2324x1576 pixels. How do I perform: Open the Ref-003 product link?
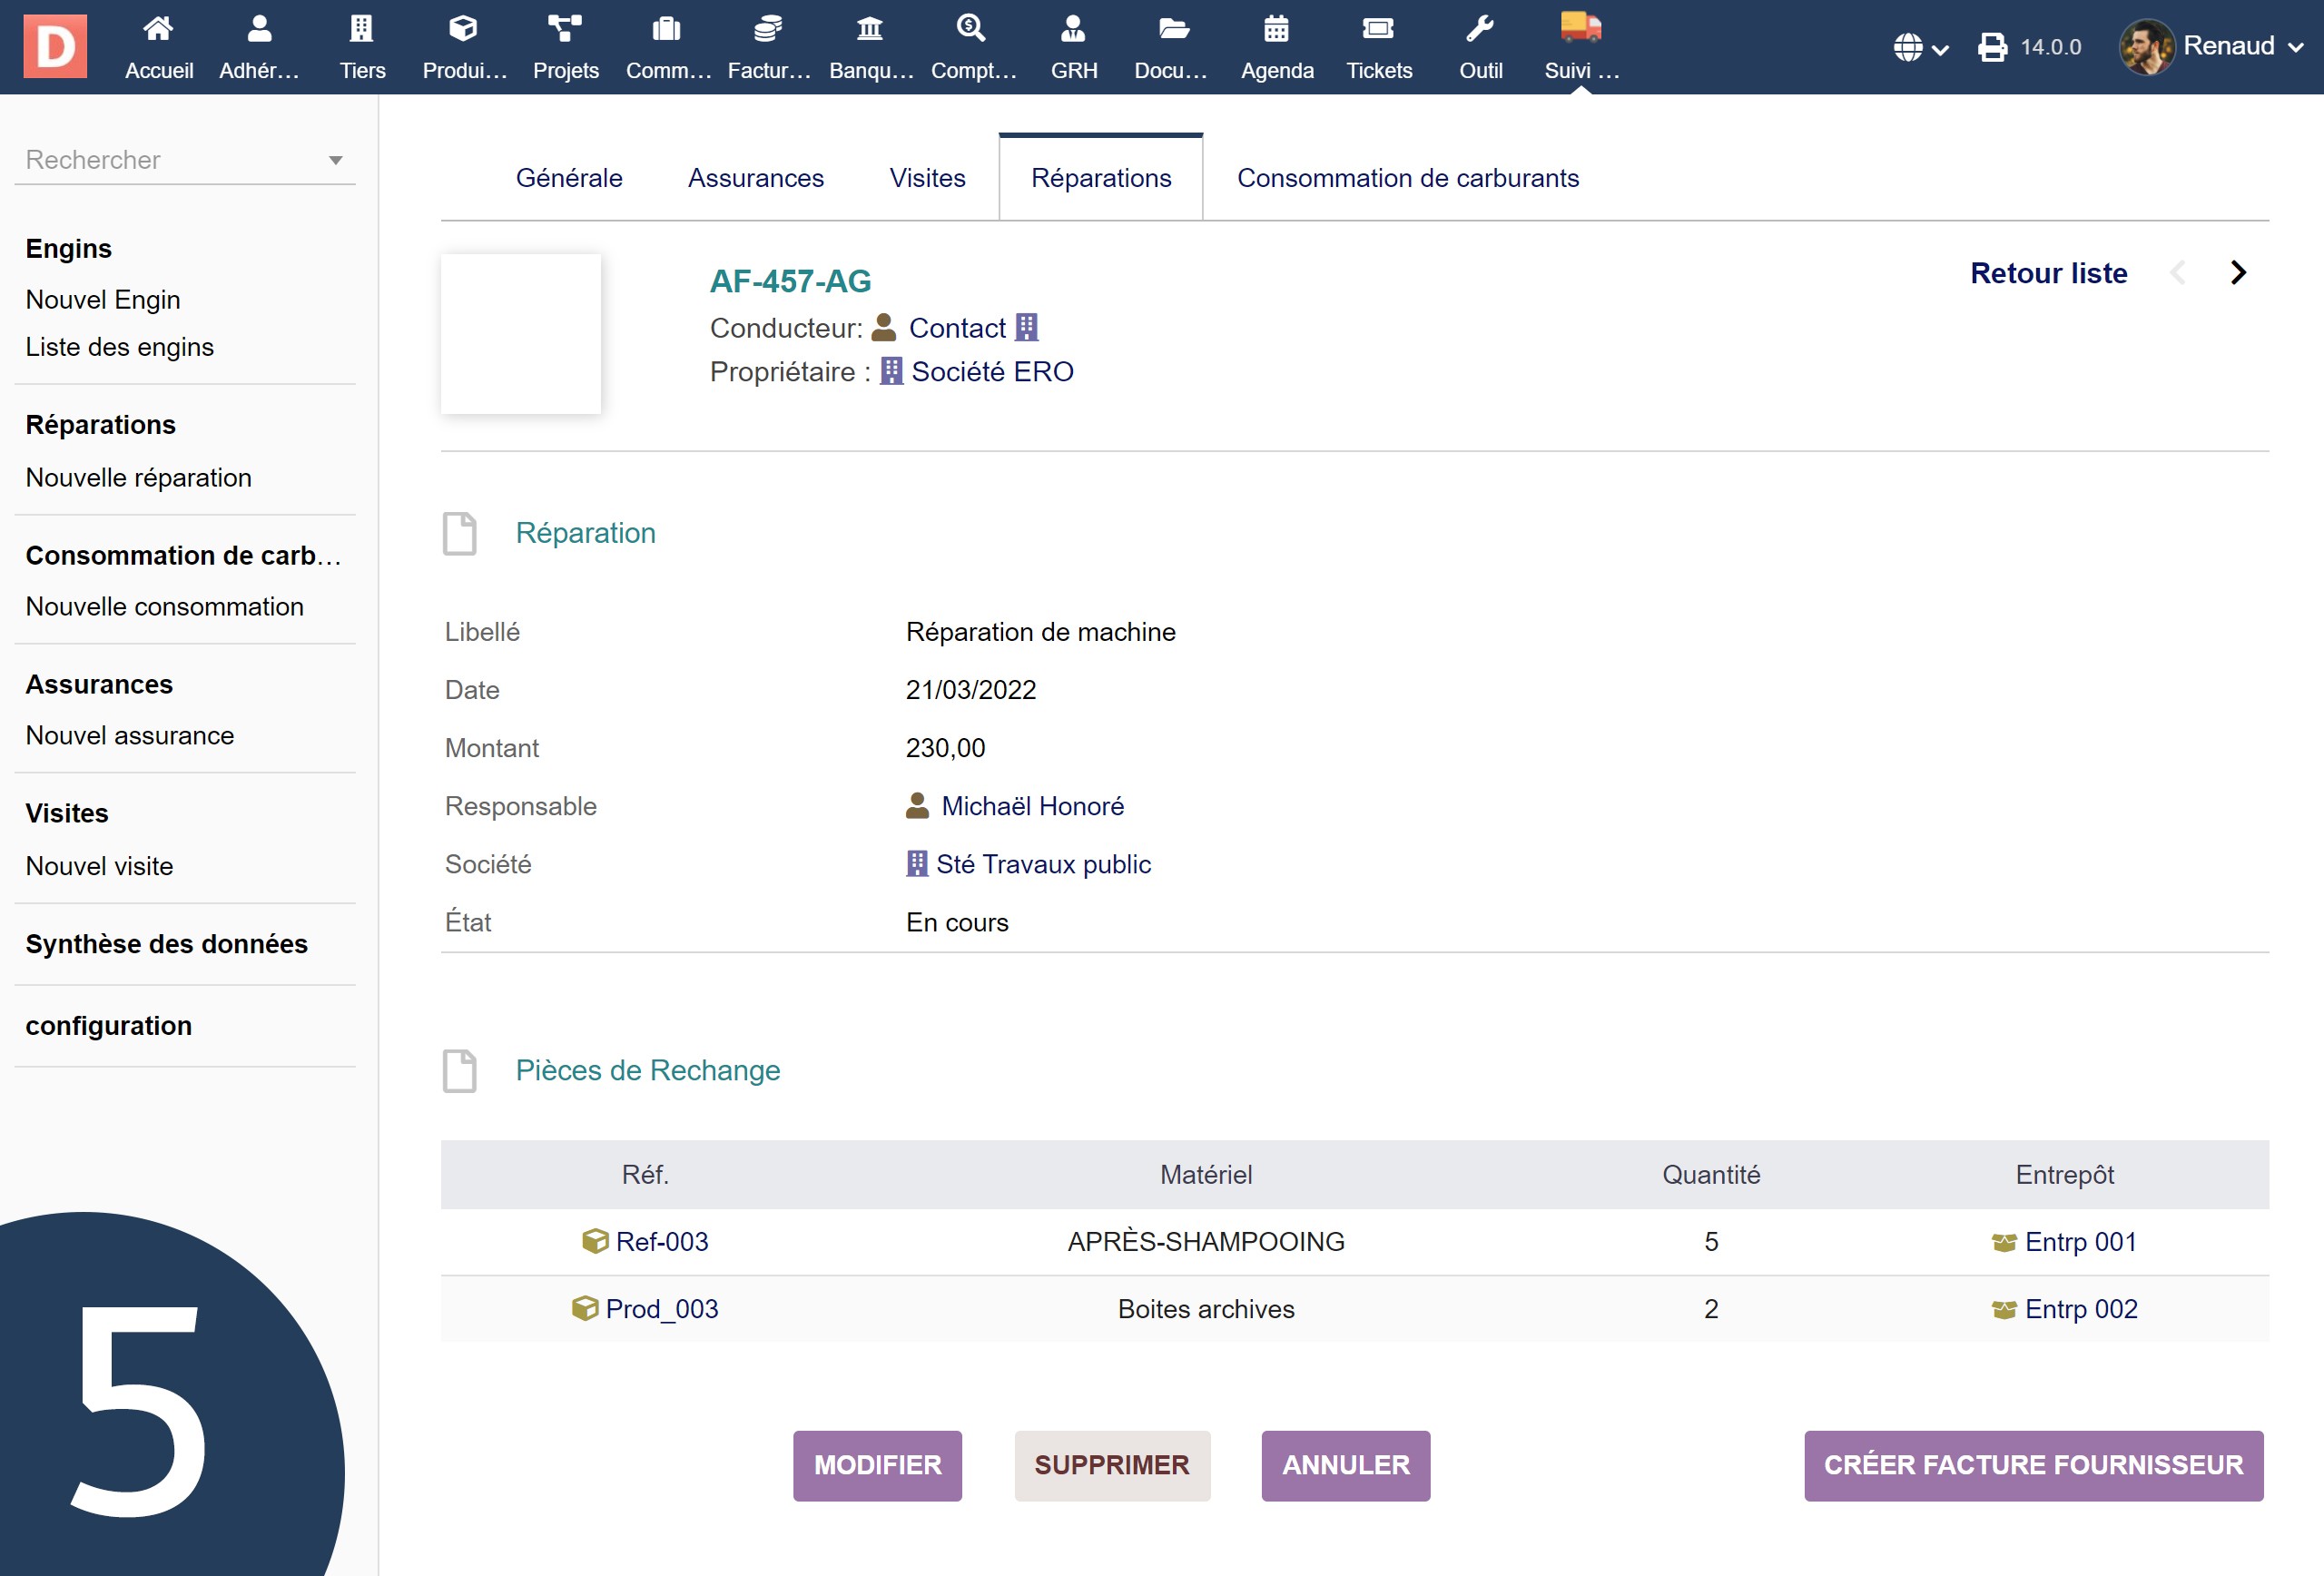click(x=662, y=1241)
